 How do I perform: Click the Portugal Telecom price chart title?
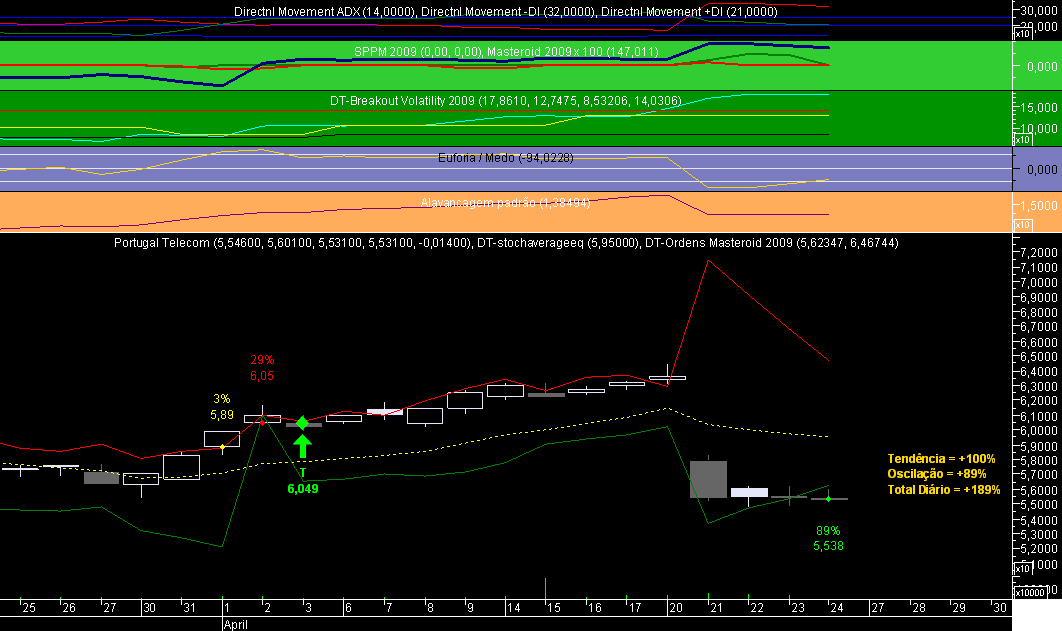(506, 243)
